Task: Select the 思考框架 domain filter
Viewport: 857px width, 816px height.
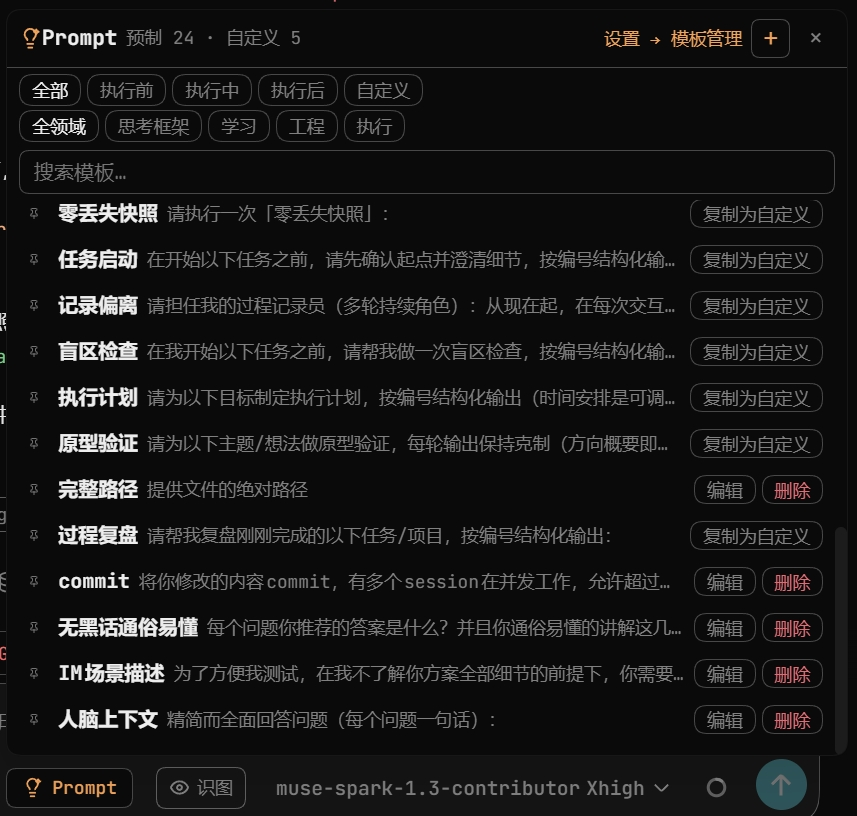Action: pyautogui.click(x=154, y=126)
